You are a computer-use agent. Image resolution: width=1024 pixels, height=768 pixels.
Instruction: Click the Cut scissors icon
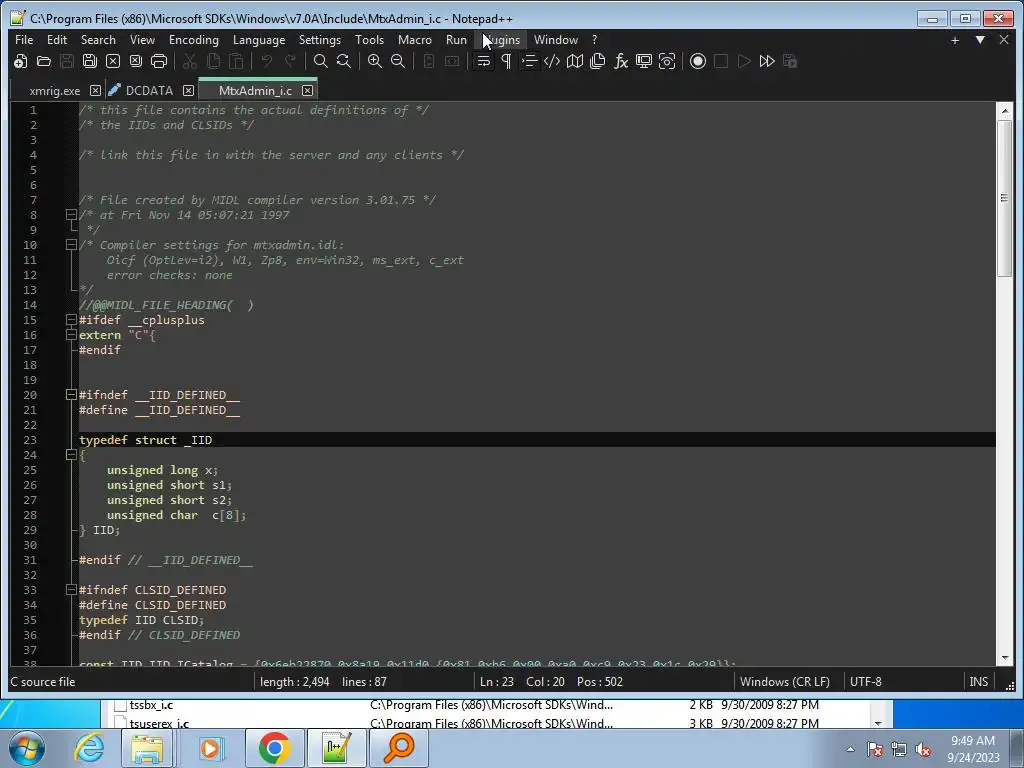point(190,61)
